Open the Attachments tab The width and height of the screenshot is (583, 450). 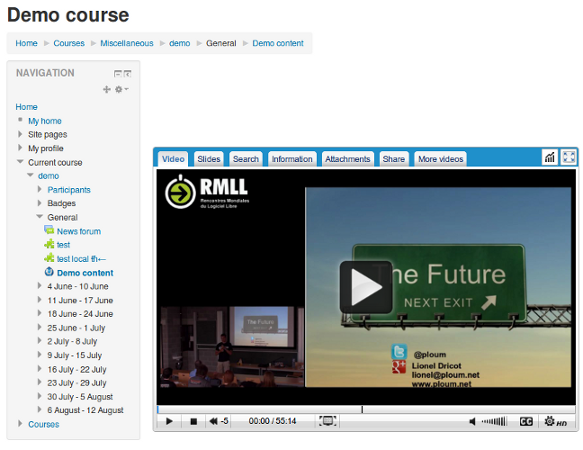click(348, 159)
